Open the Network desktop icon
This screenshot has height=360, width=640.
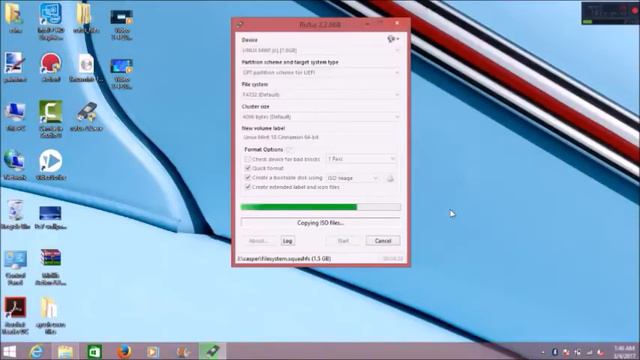coord(15,165)
